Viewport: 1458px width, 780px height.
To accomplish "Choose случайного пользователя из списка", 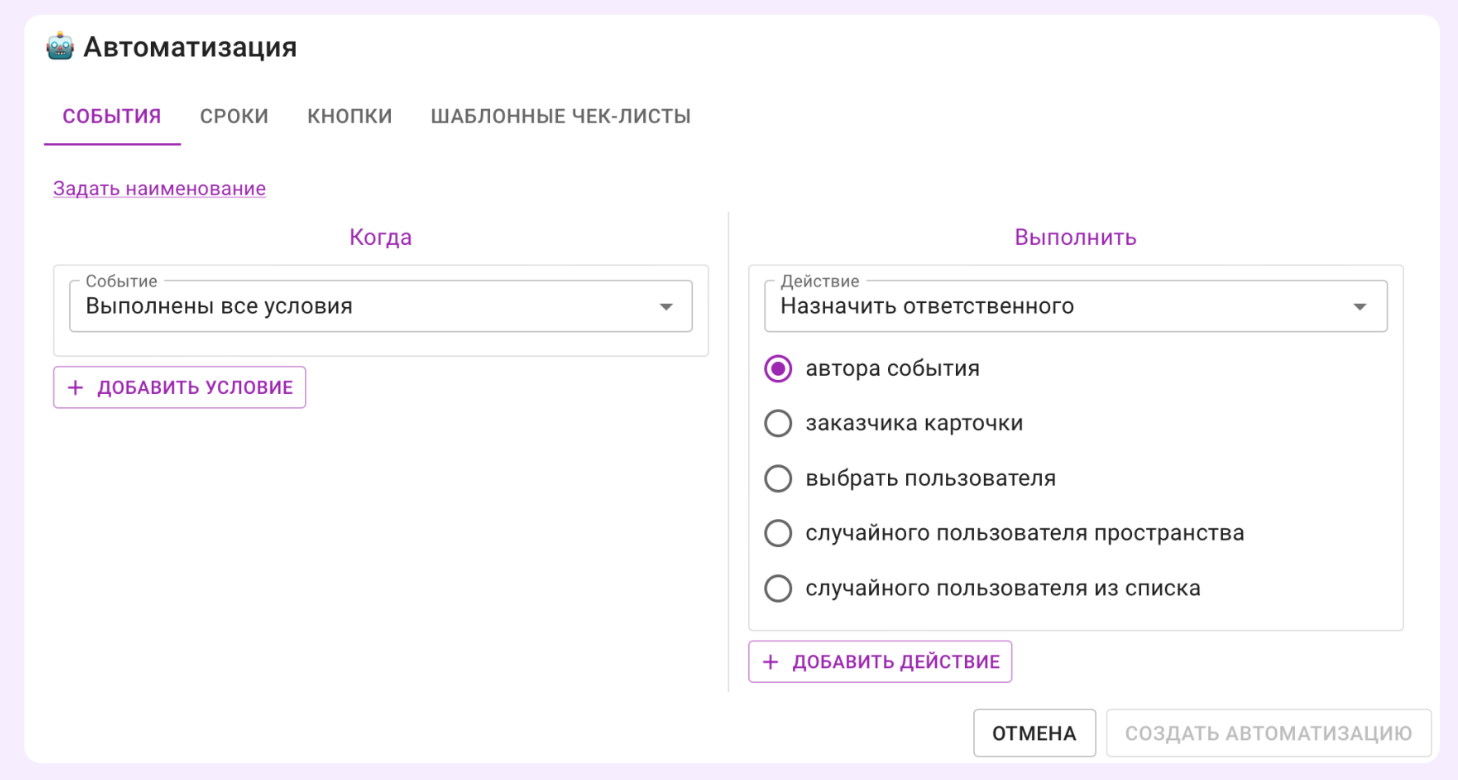I will [778, 588].
